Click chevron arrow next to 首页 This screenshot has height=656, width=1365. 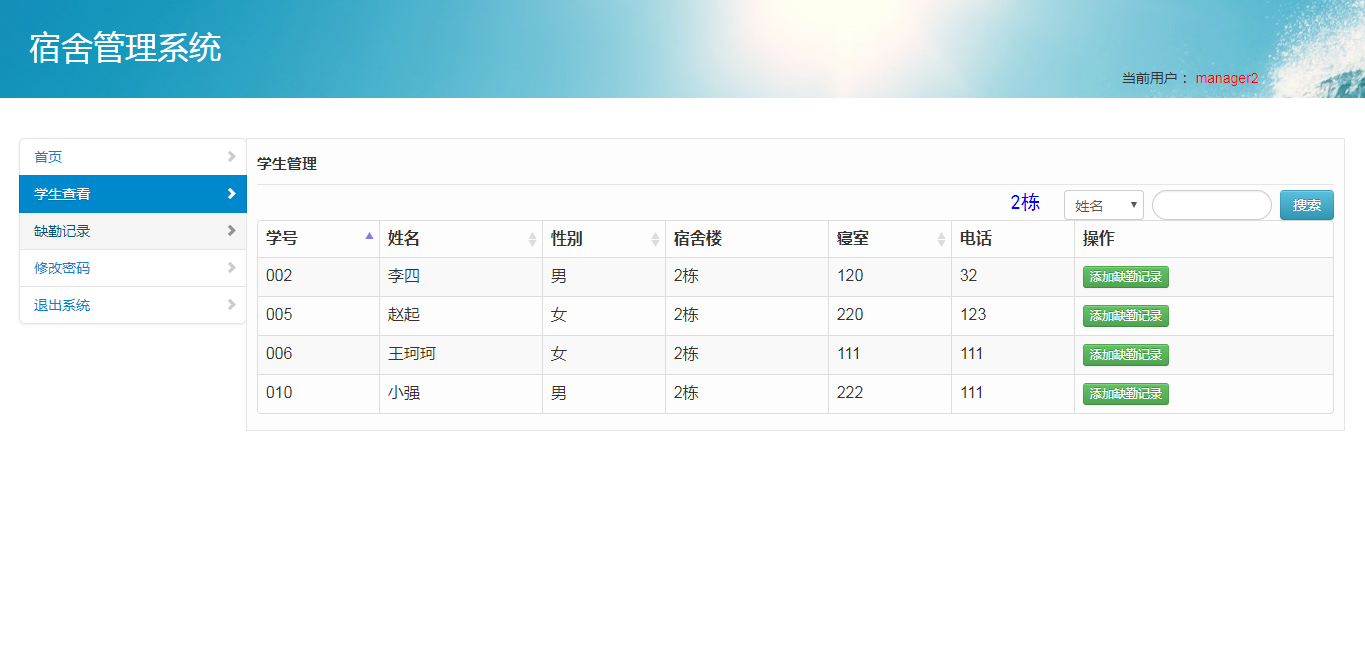coord(231,156)
